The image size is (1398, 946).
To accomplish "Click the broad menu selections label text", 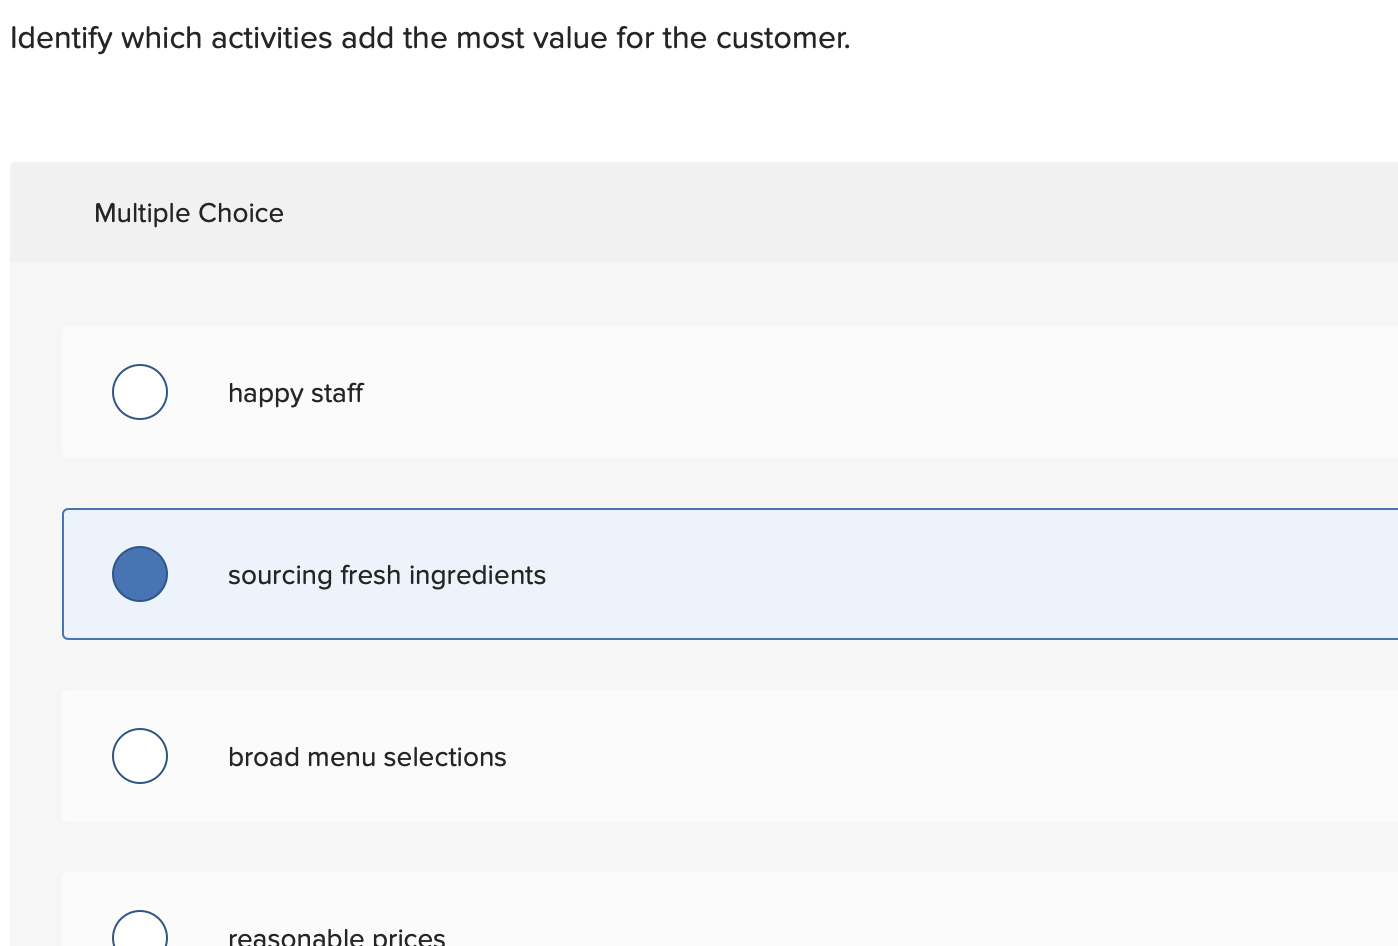I will click(367, 757).
